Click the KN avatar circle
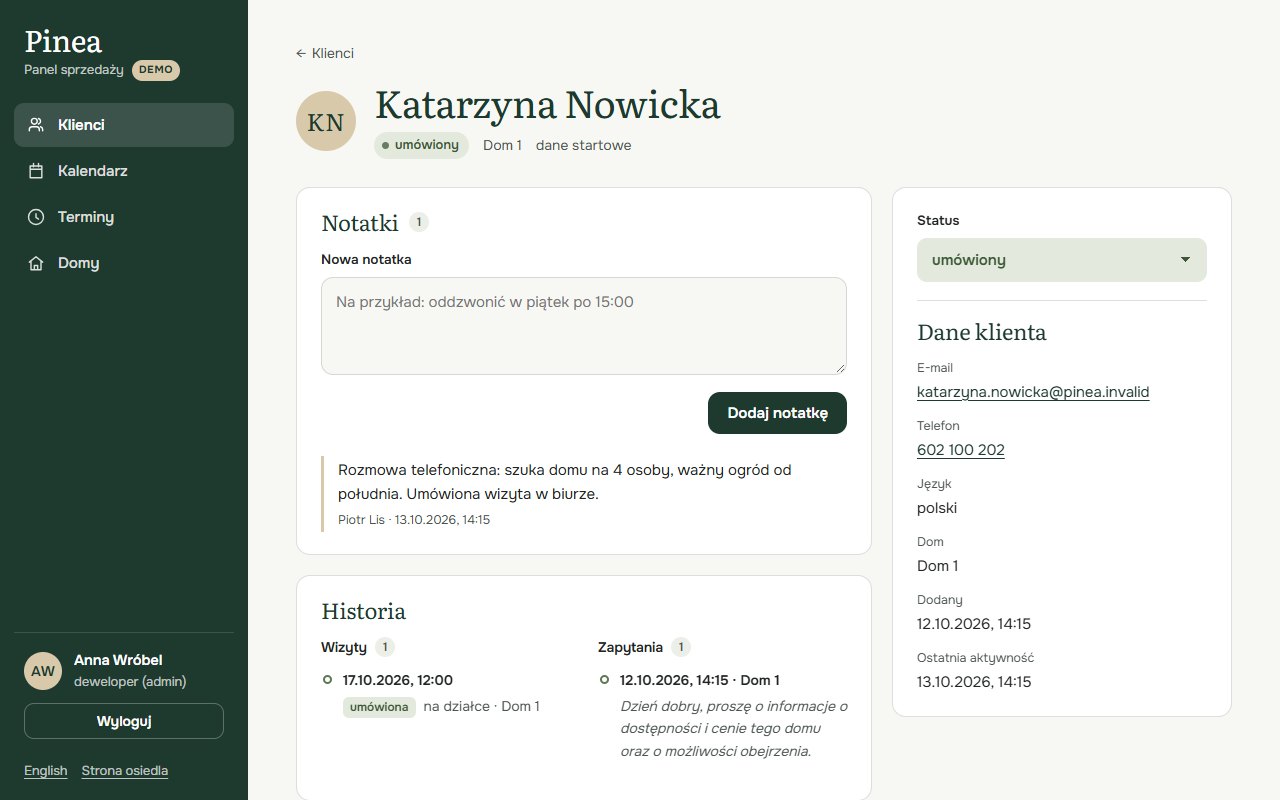 (x=326, y=121)
